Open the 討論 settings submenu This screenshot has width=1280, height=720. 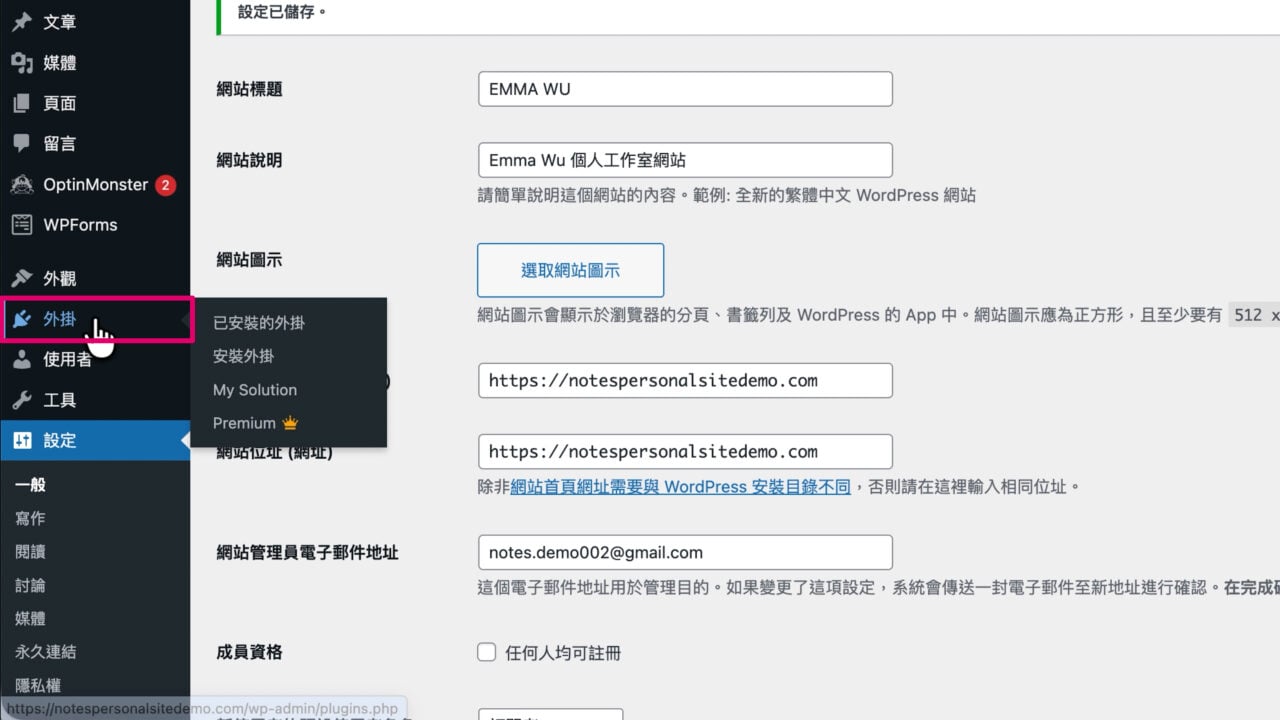30,585
